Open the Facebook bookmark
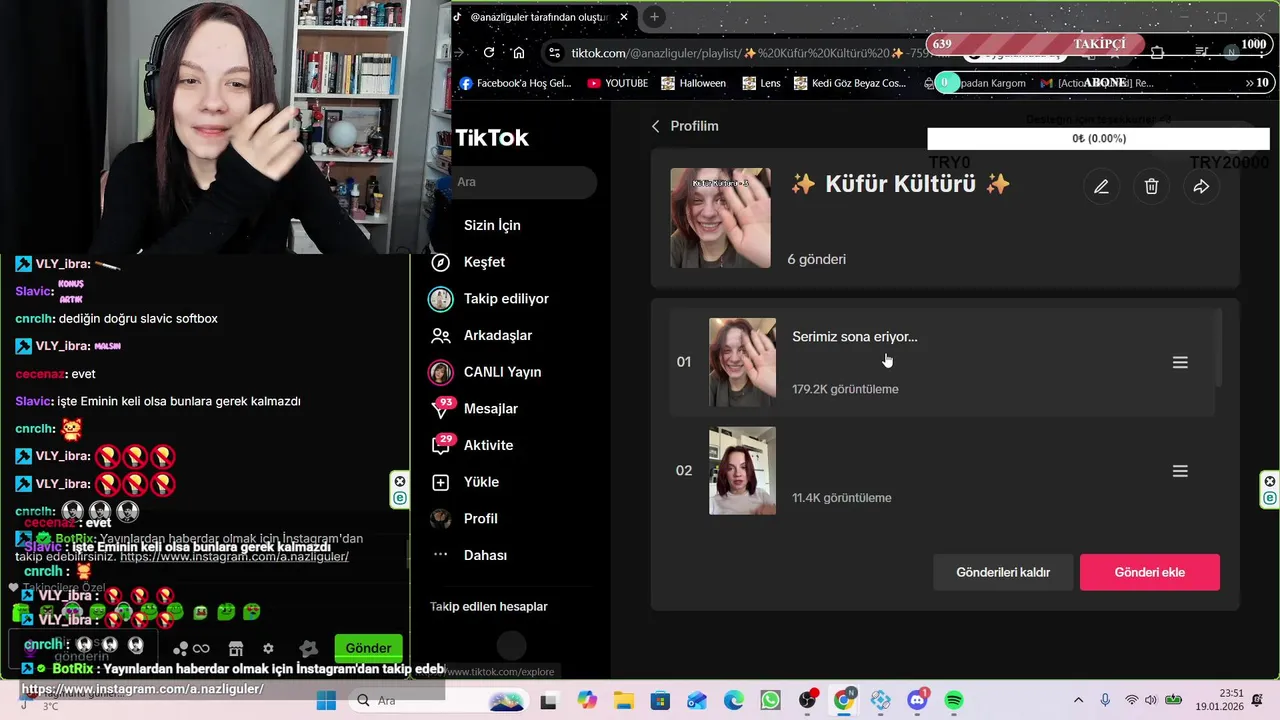1280x720 pixels. coord(515,83)
